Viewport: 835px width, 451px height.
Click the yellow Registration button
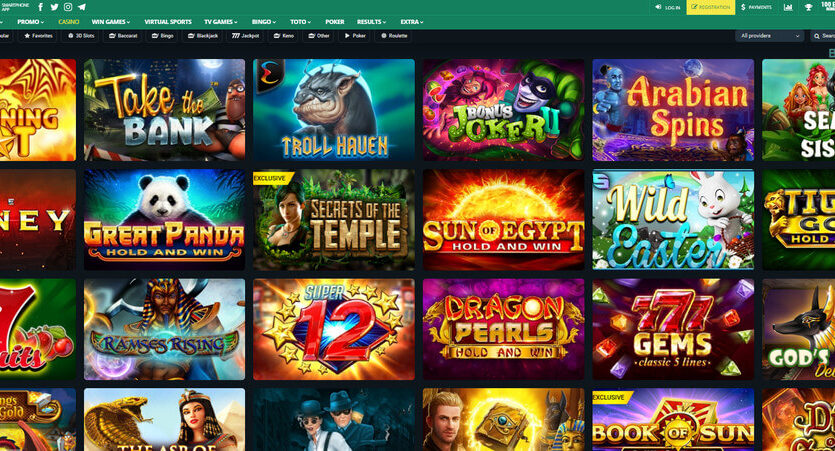point(711,7)
